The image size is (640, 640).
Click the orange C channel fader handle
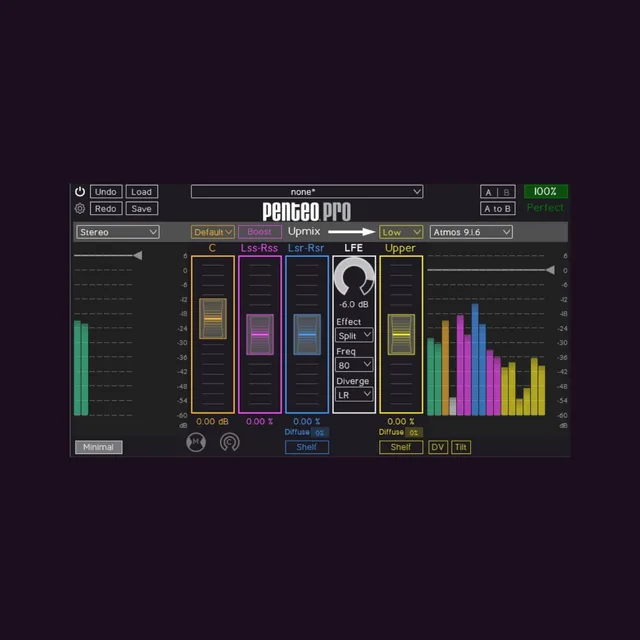[213, 319]
